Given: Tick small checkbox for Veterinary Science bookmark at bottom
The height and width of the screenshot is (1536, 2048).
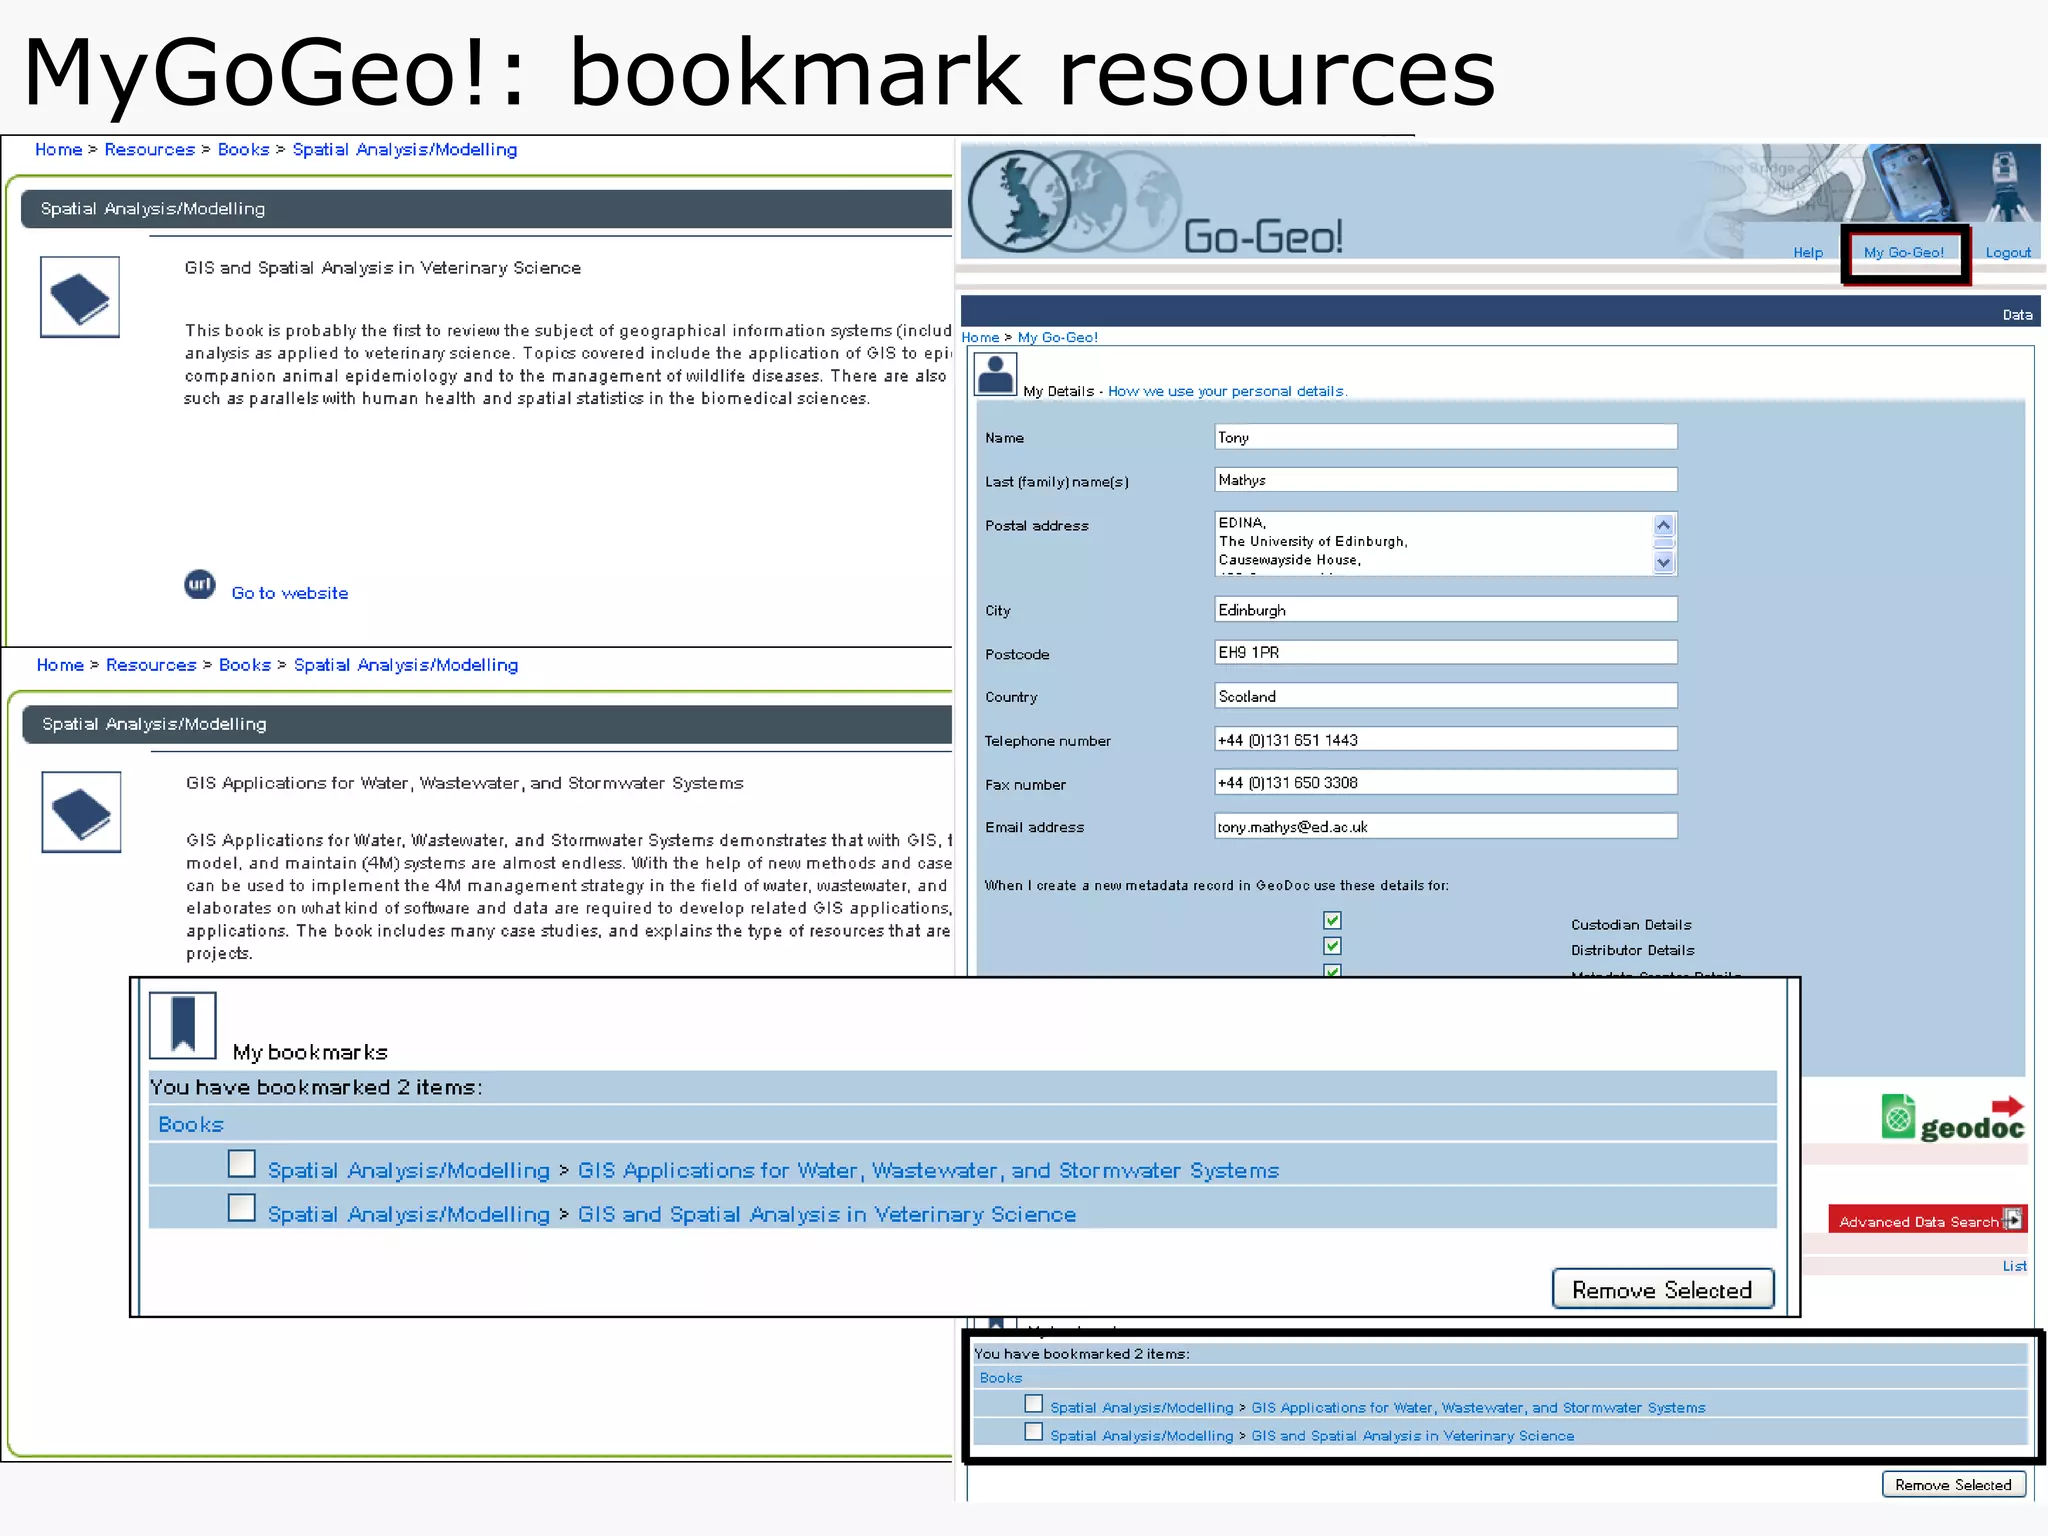Looking at the screenshot, I should tap(1034, 1432).
